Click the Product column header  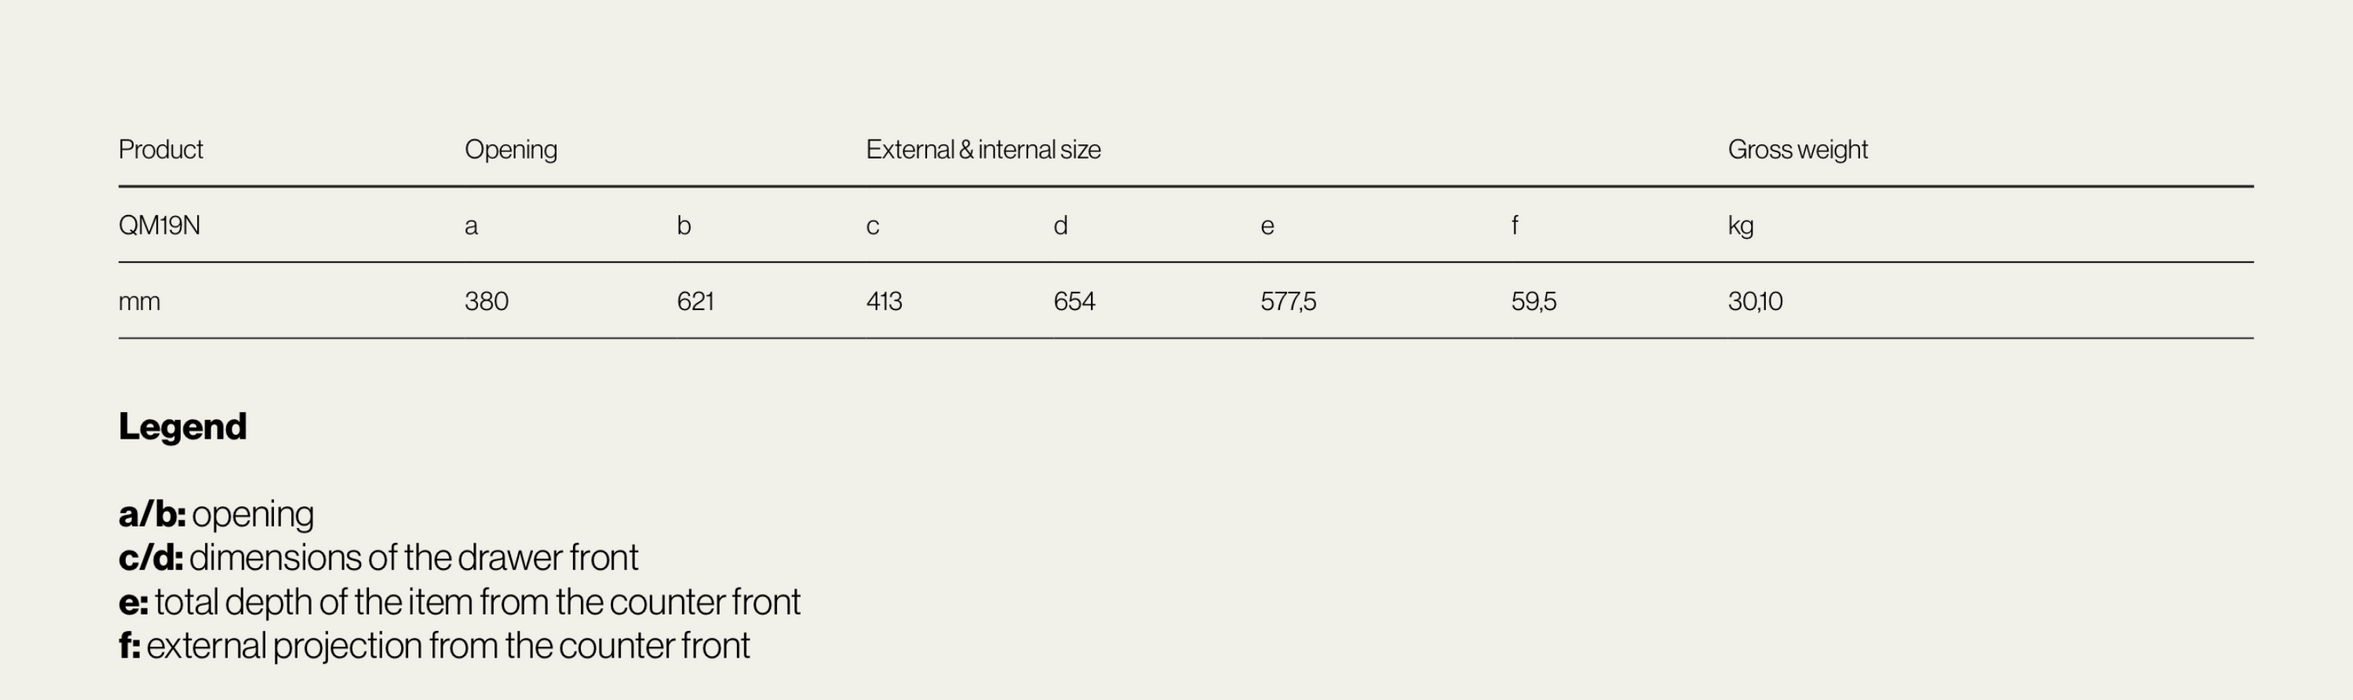click(x=160, y=150)
